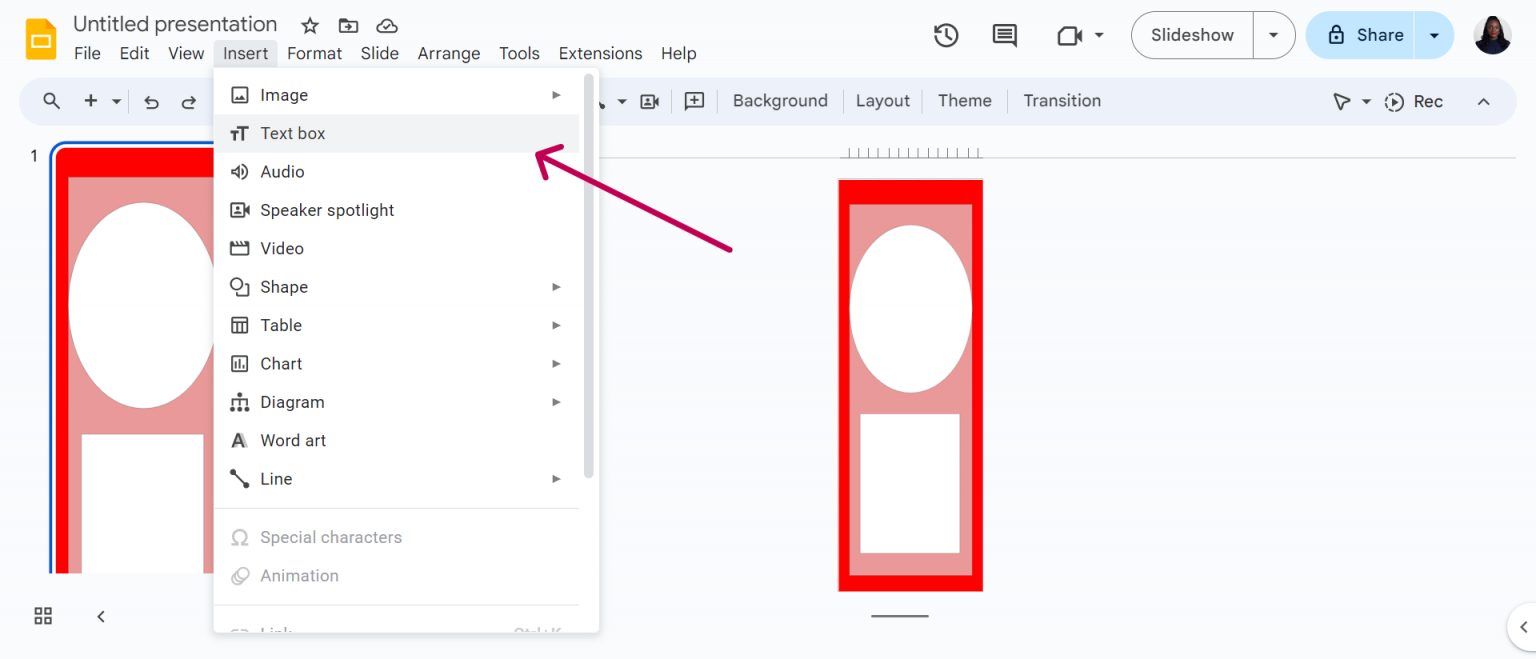Insert a Text box from the menu
Image resolution: width=1536 pixels, height=659 pixels.
tap(292, 133)
